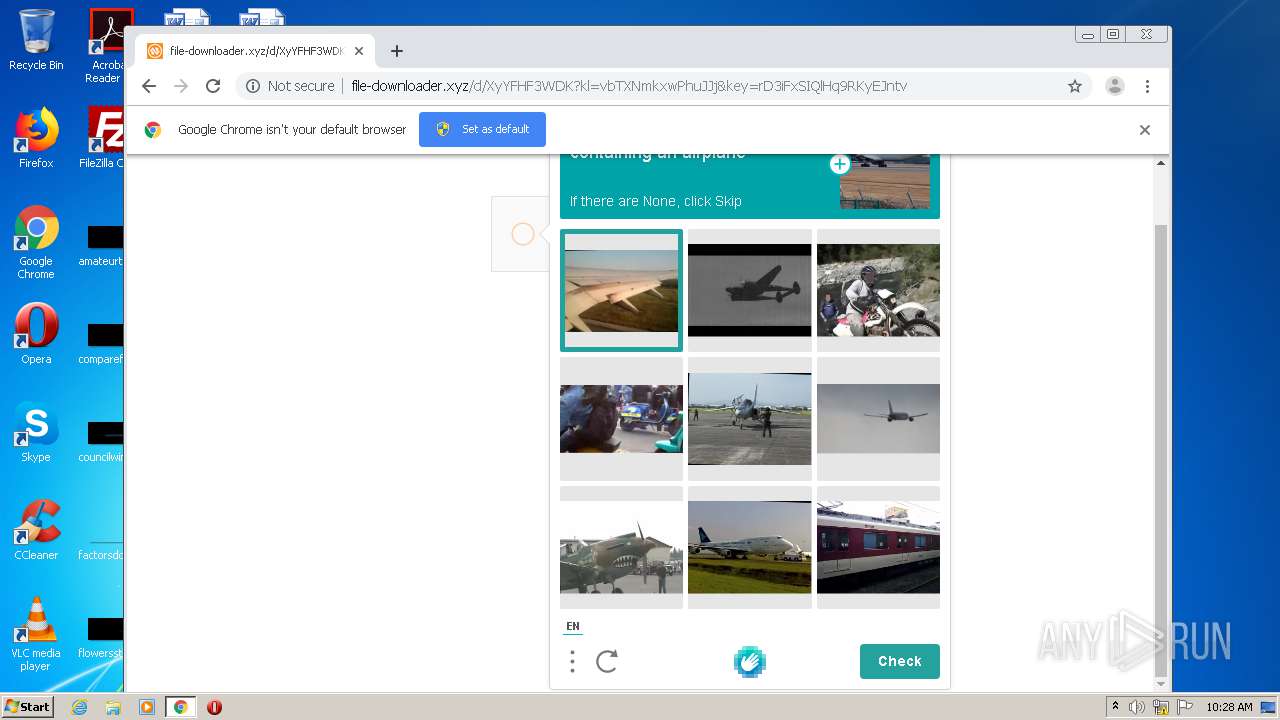Select the parked airliner on grass image
The width and height of the screenshot is (1280, 720).
(x=750, y=548)
